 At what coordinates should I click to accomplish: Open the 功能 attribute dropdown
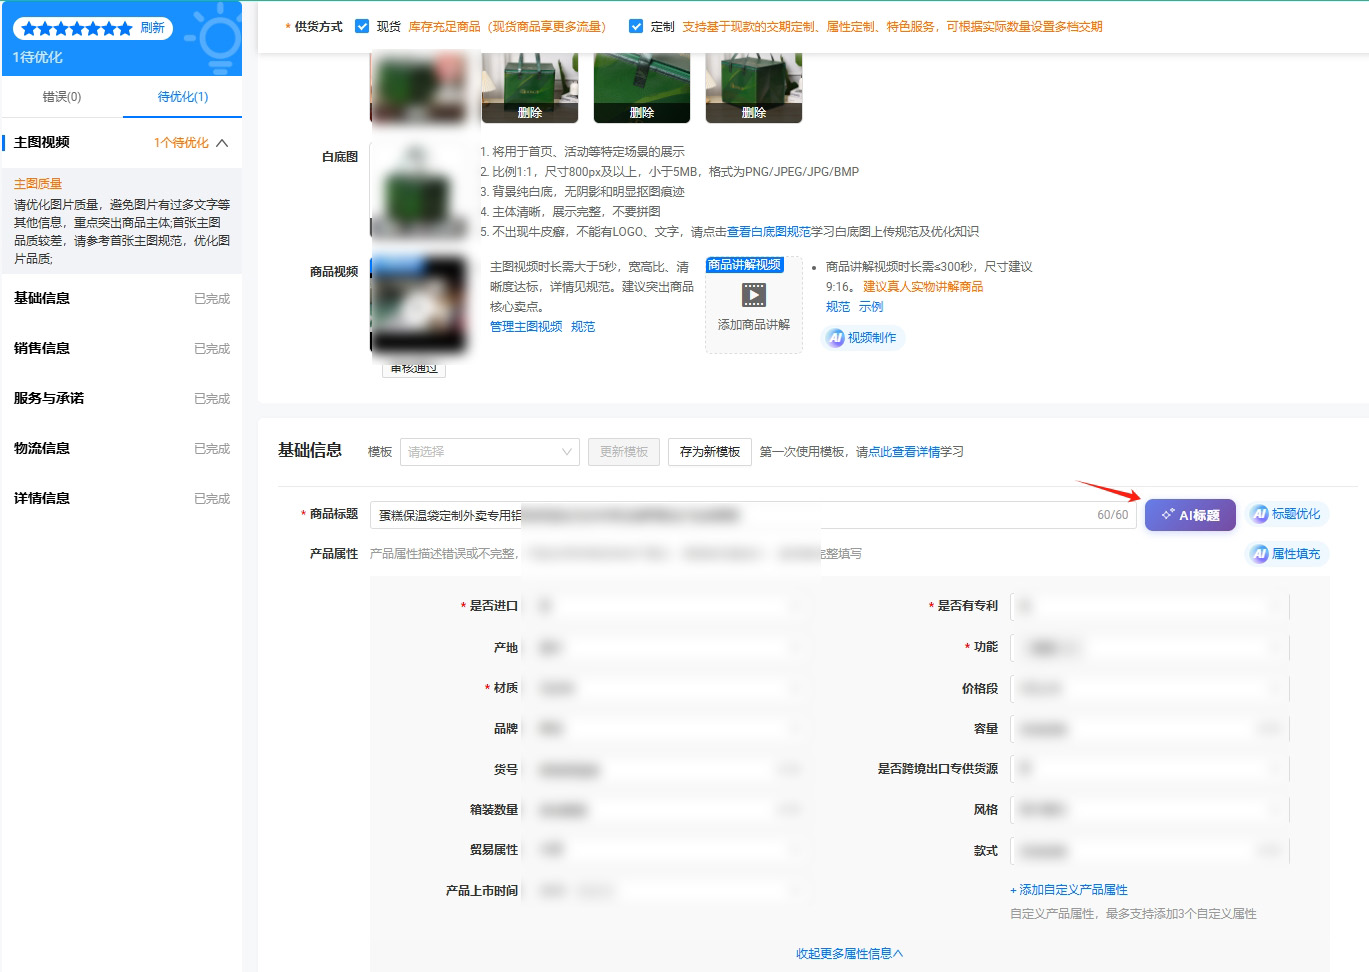click(x=1150, y=647)
